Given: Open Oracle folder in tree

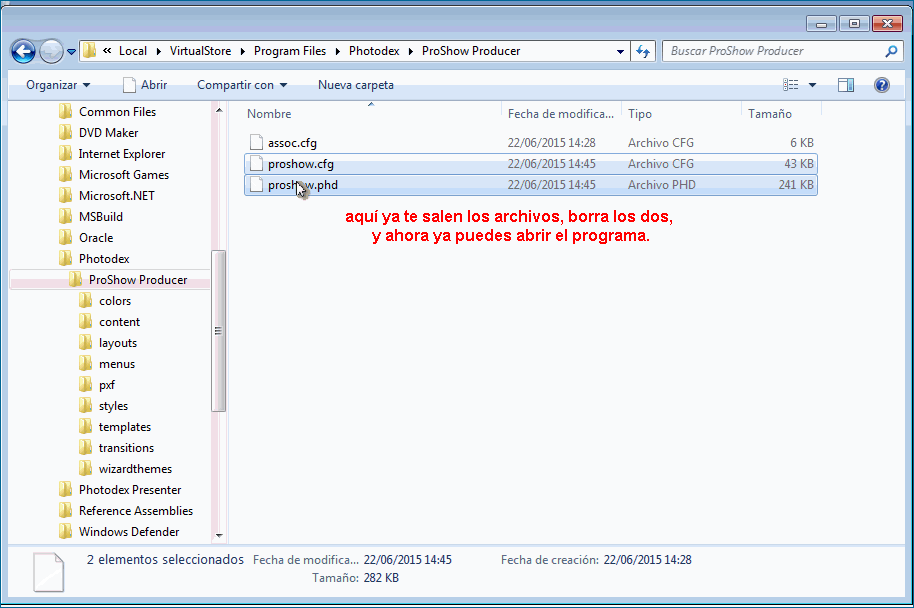Looking at the screenshot, I should click(96, 237).
